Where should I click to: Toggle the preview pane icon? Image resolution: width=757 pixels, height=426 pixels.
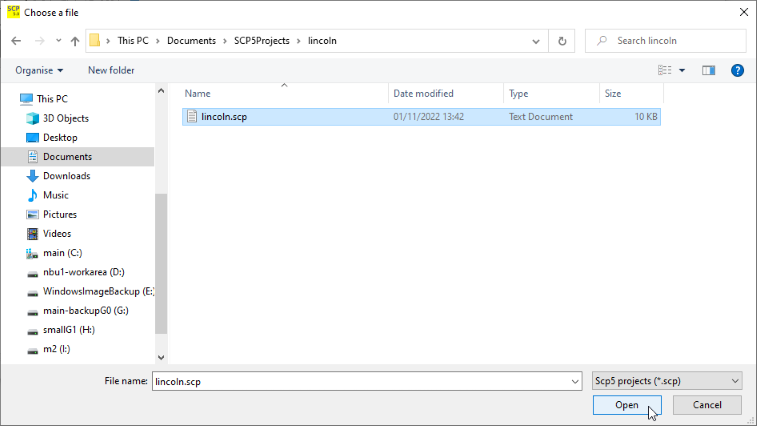(709, 70)
